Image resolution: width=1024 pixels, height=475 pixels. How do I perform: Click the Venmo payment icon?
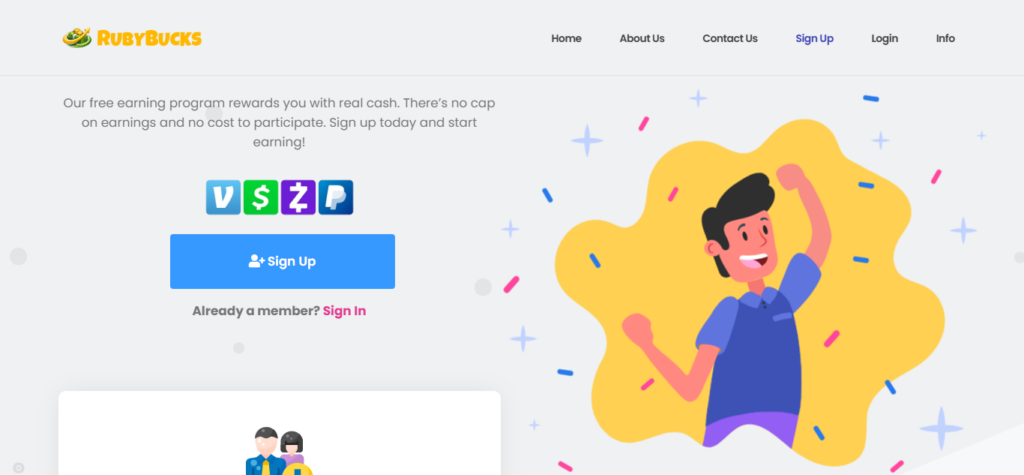tap(223, 197)
